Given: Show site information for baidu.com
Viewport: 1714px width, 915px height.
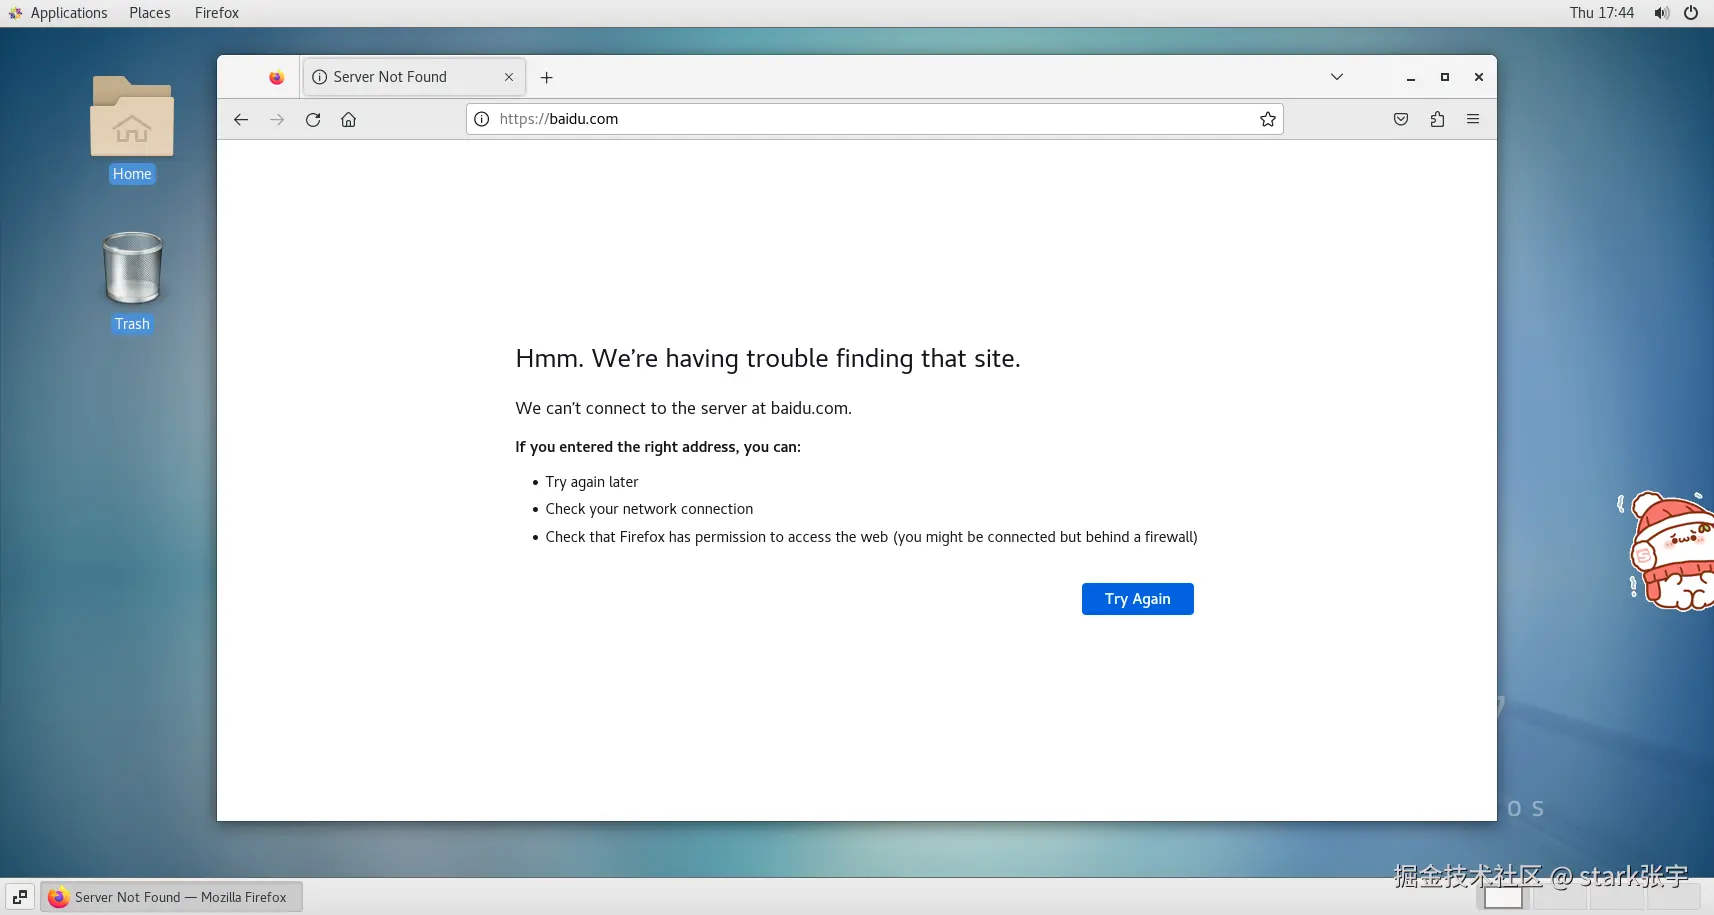Looking at the screenshot, I should coord(482,119).
